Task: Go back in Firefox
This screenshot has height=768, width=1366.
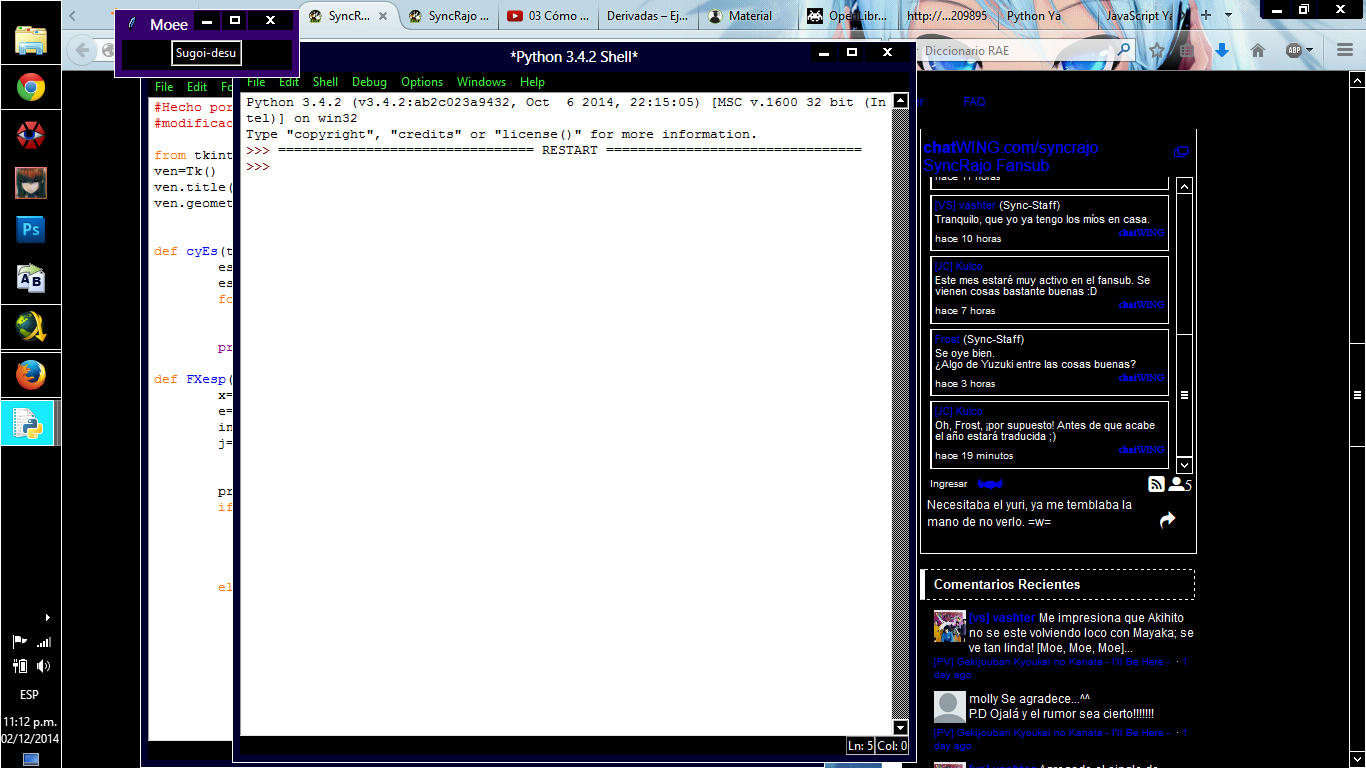Action: coord(84,50)
